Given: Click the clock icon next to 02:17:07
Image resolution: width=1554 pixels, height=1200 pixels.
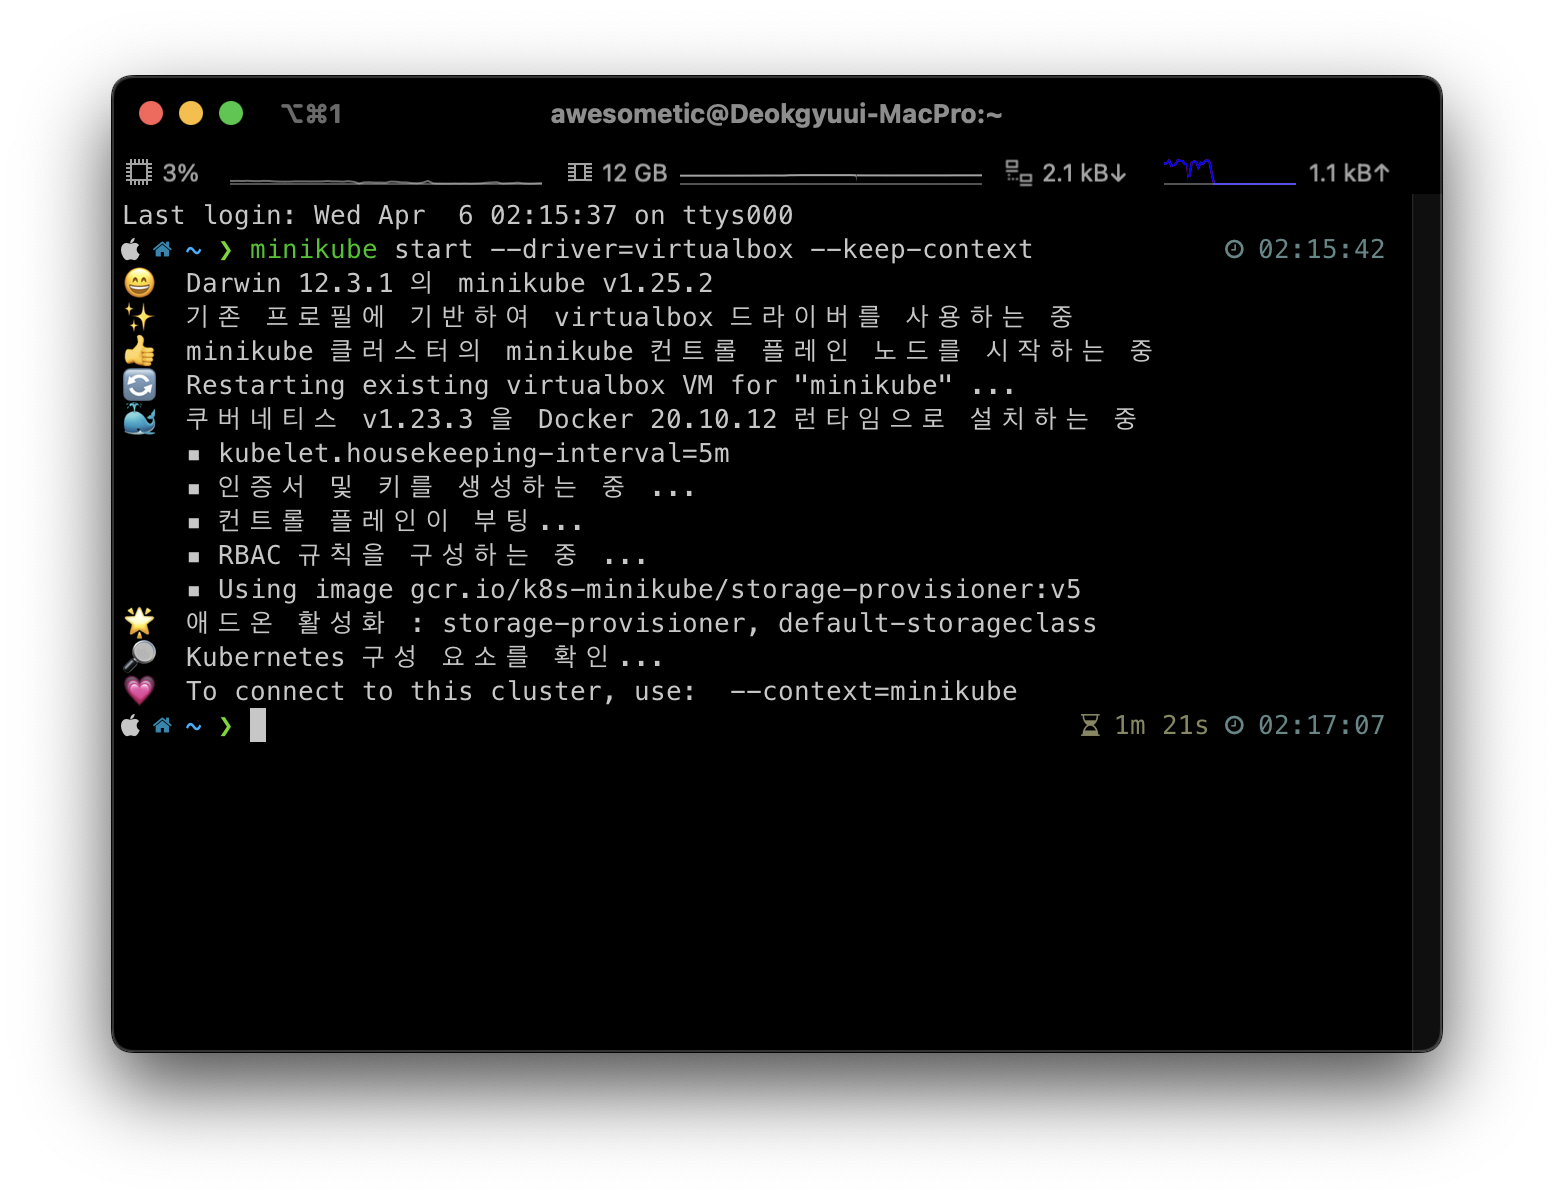Looking at the screenshot, I should (x=1235, y=725).
